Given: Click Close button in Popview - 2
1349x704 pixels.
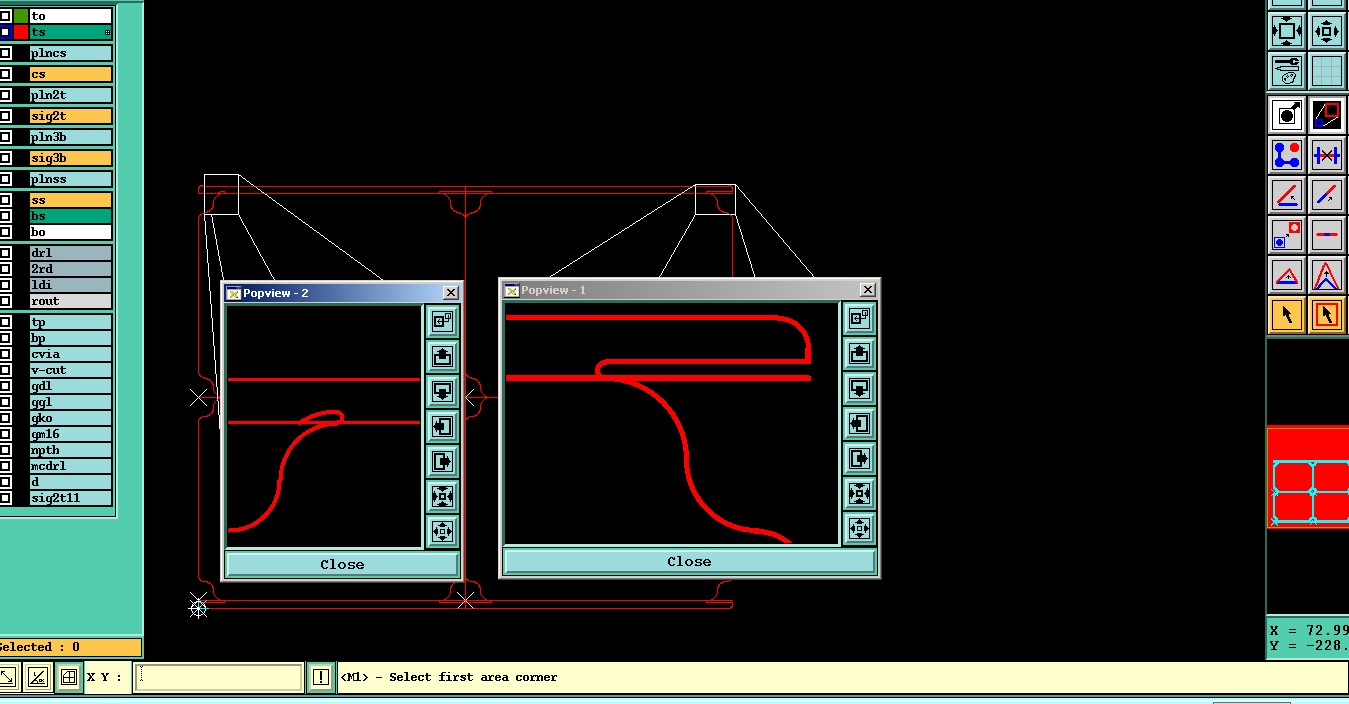Looking at the screenshot, I should pos(342,564).
